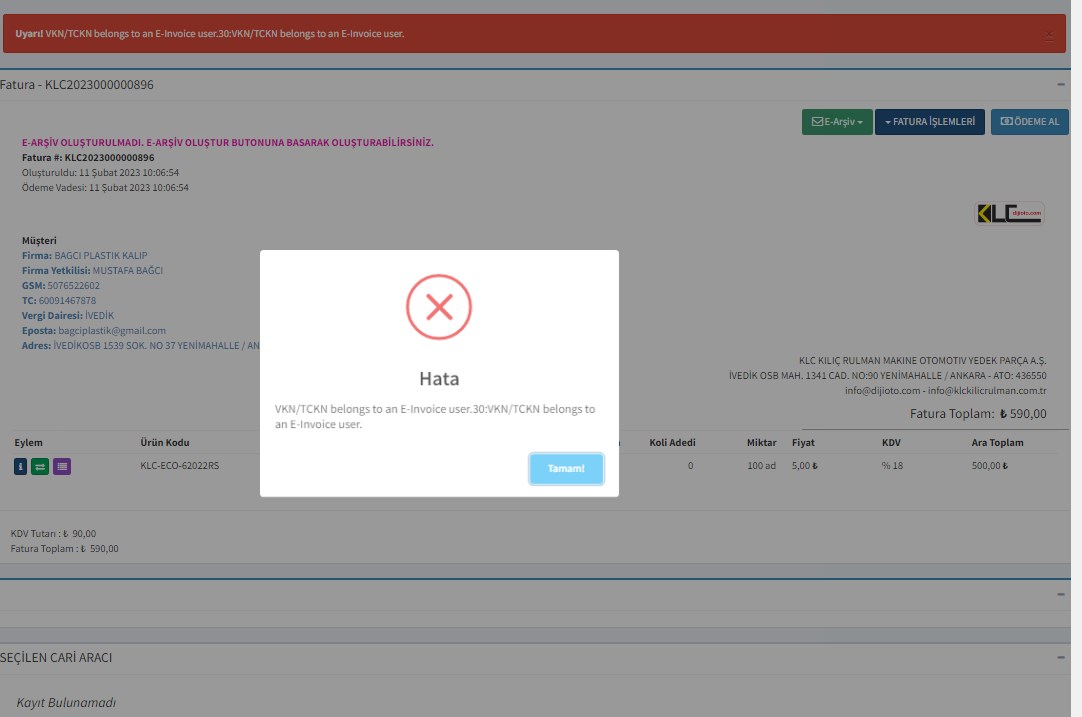This screenshot has height=717, width=1082.
Task: Dismiss the red warning banner with X
Action: pos(1049,35)
